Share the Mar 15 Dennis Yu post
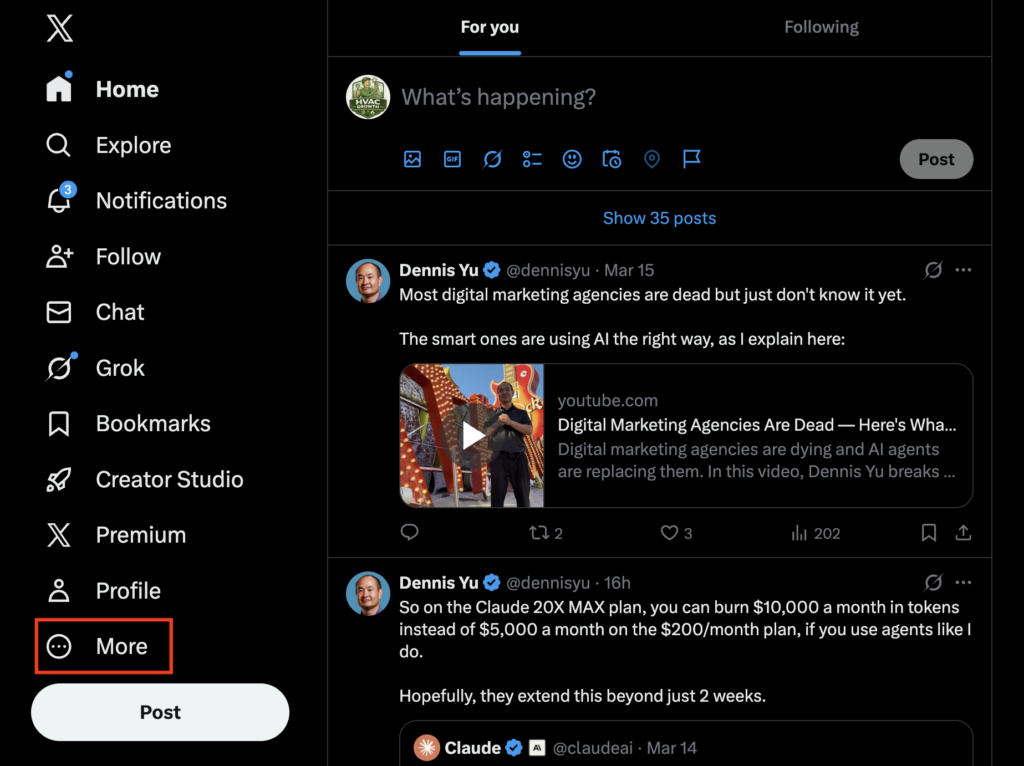The width and height of the screenshot is (1024, 766). click(963, 533)
